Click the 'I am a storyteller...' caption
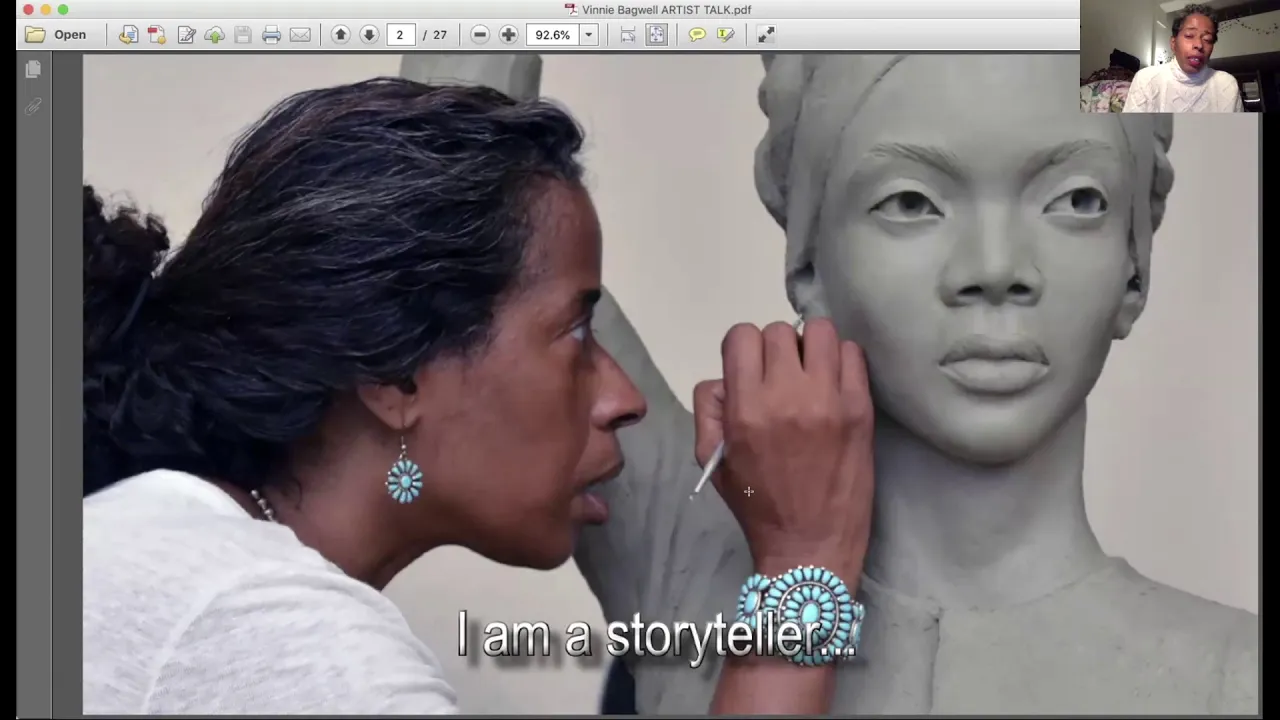The width and height of the screenshot is (1280, 720). [657, 634]
